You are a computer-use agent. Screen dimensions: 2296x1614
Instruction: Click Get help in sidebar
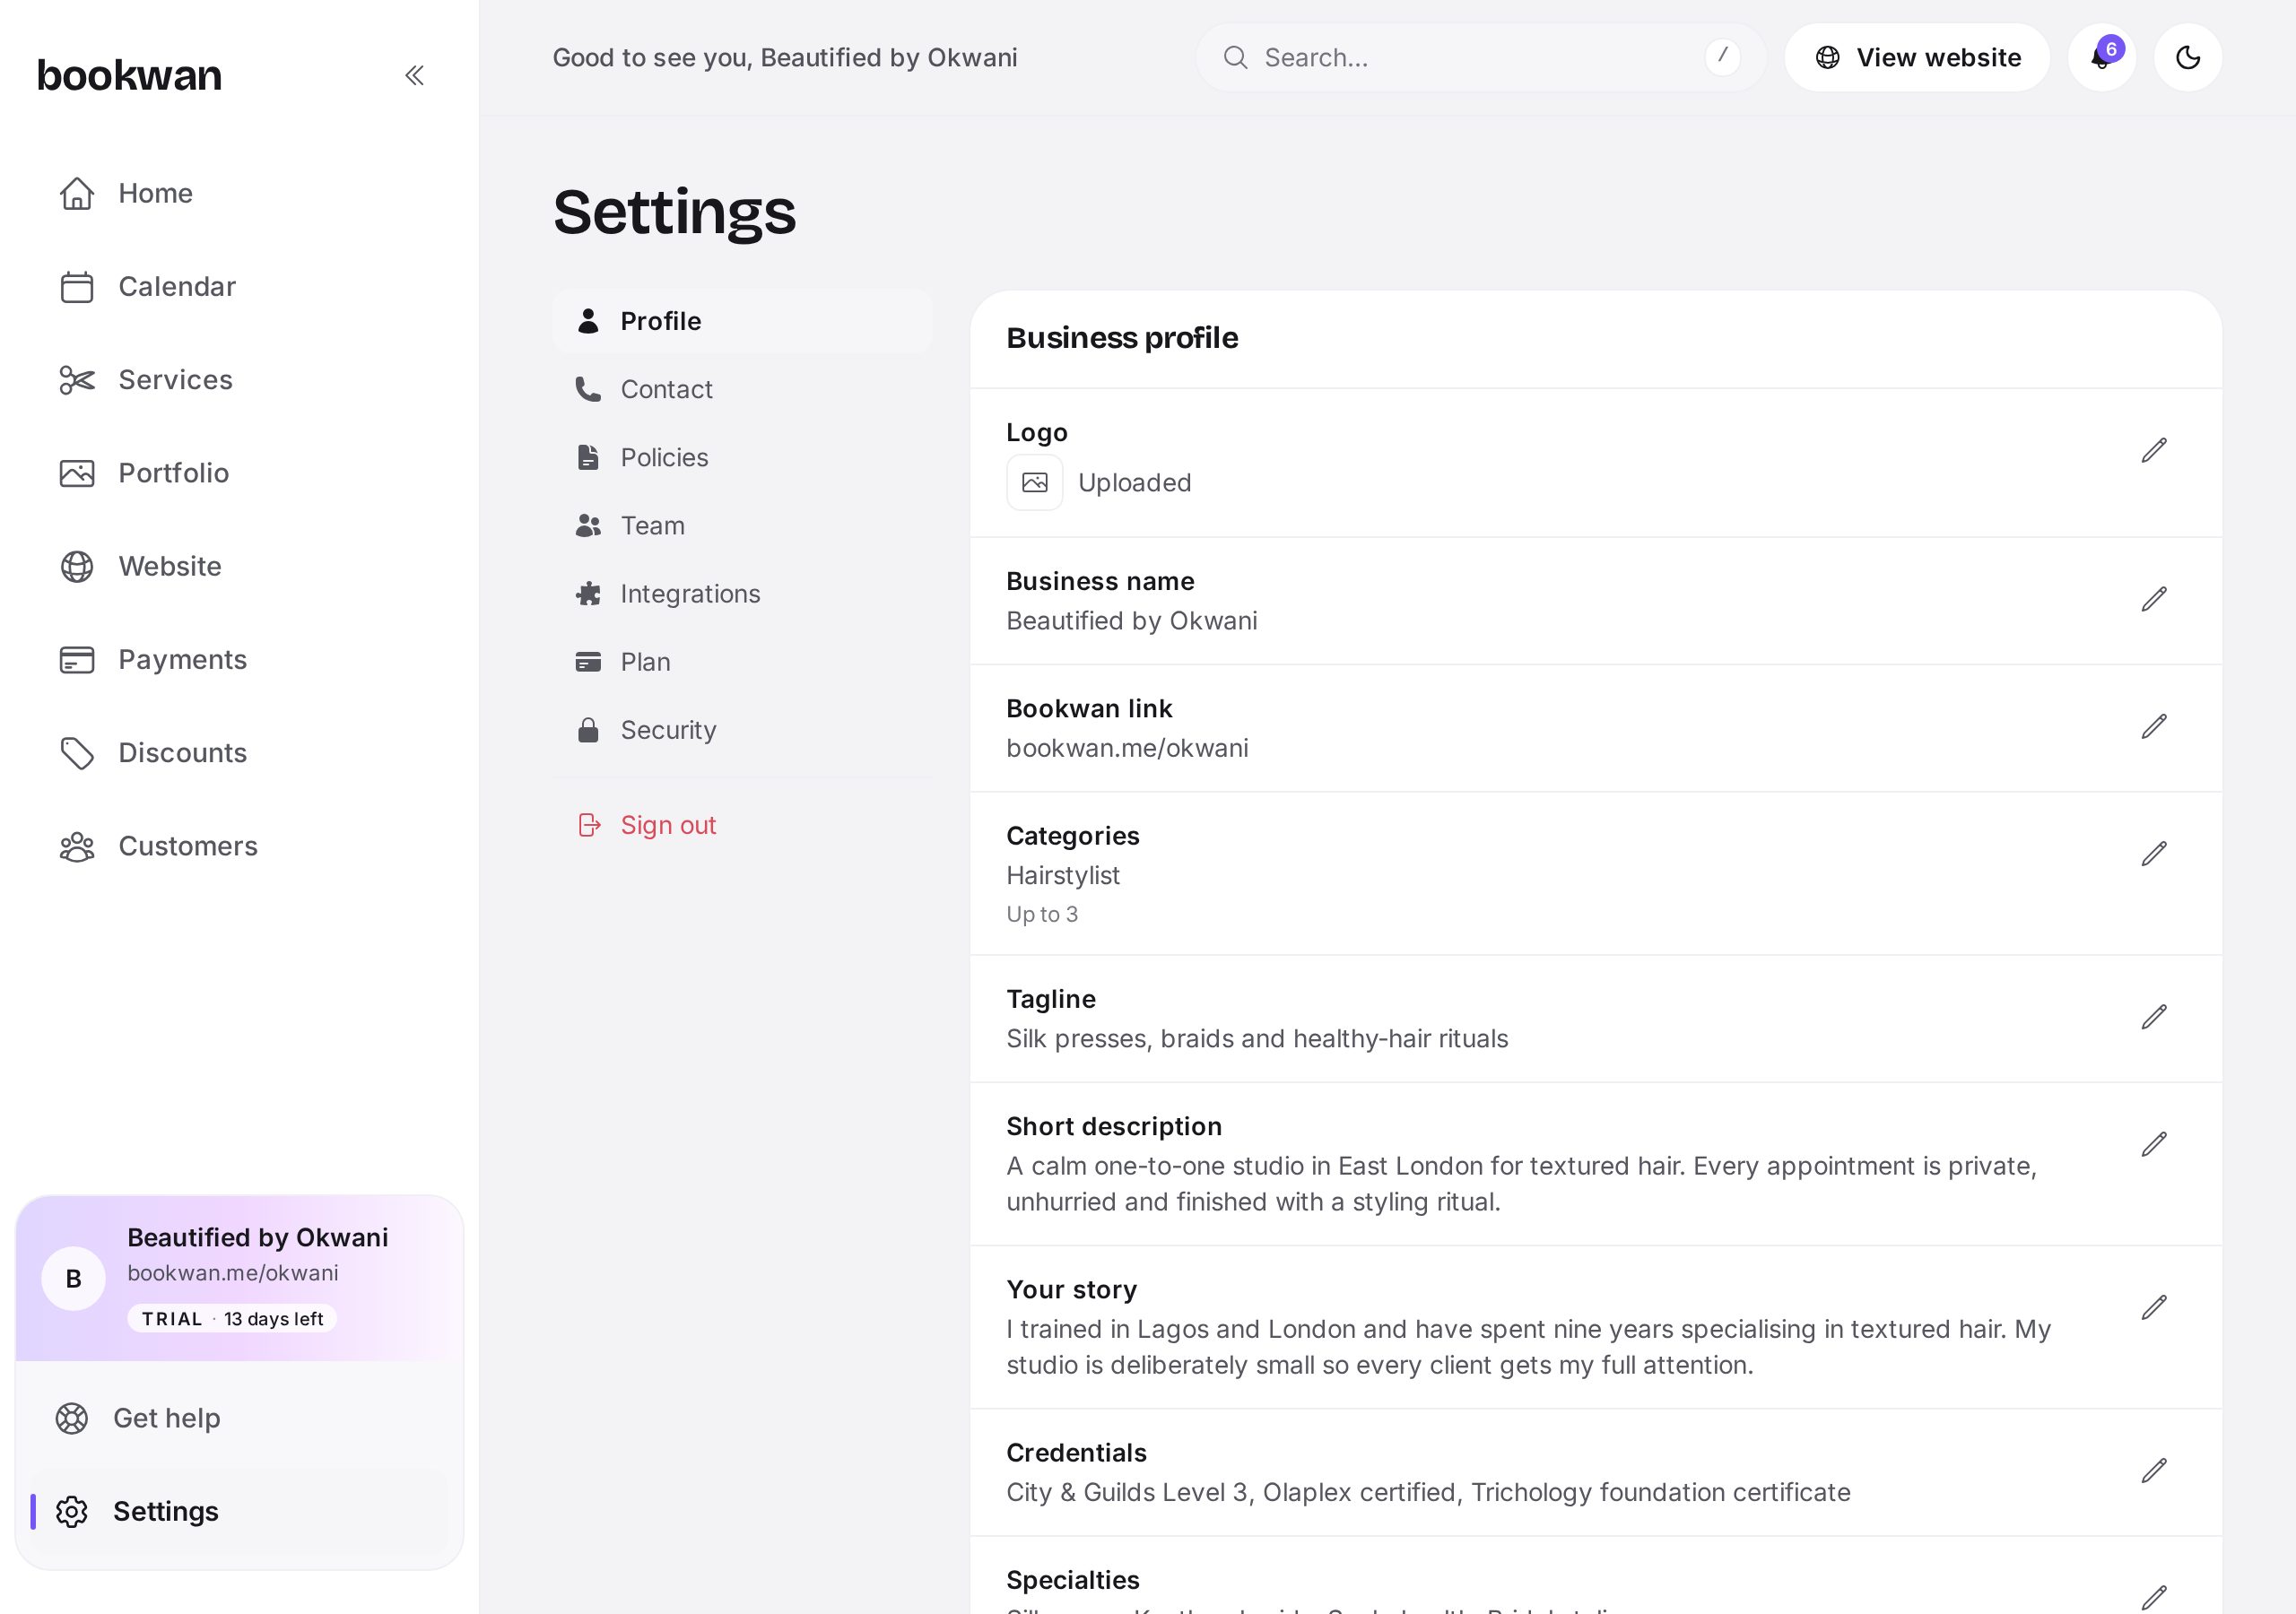[239, 1418]
